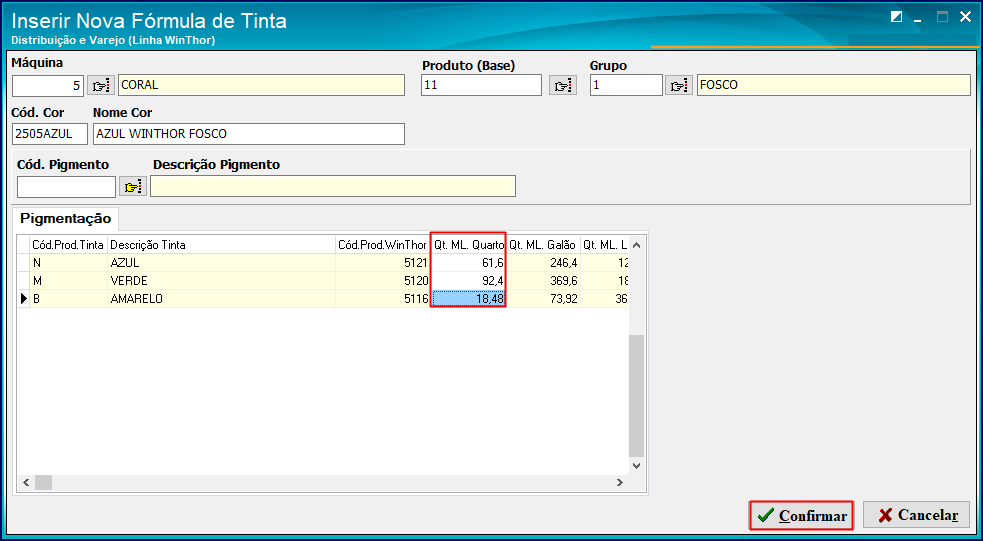Screen dimensions: 983x541
Task: Click the WinThor code 5116 cell
Action: [x=382, y=299]
